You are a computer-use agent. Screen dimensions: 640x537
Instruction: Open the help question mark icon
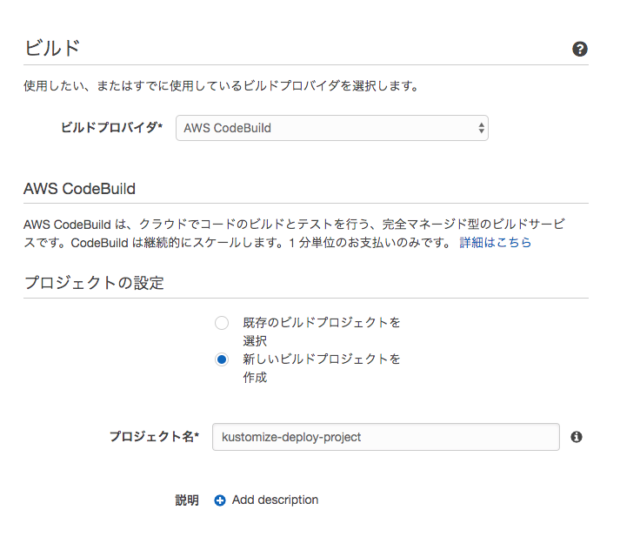click(580, 49)
